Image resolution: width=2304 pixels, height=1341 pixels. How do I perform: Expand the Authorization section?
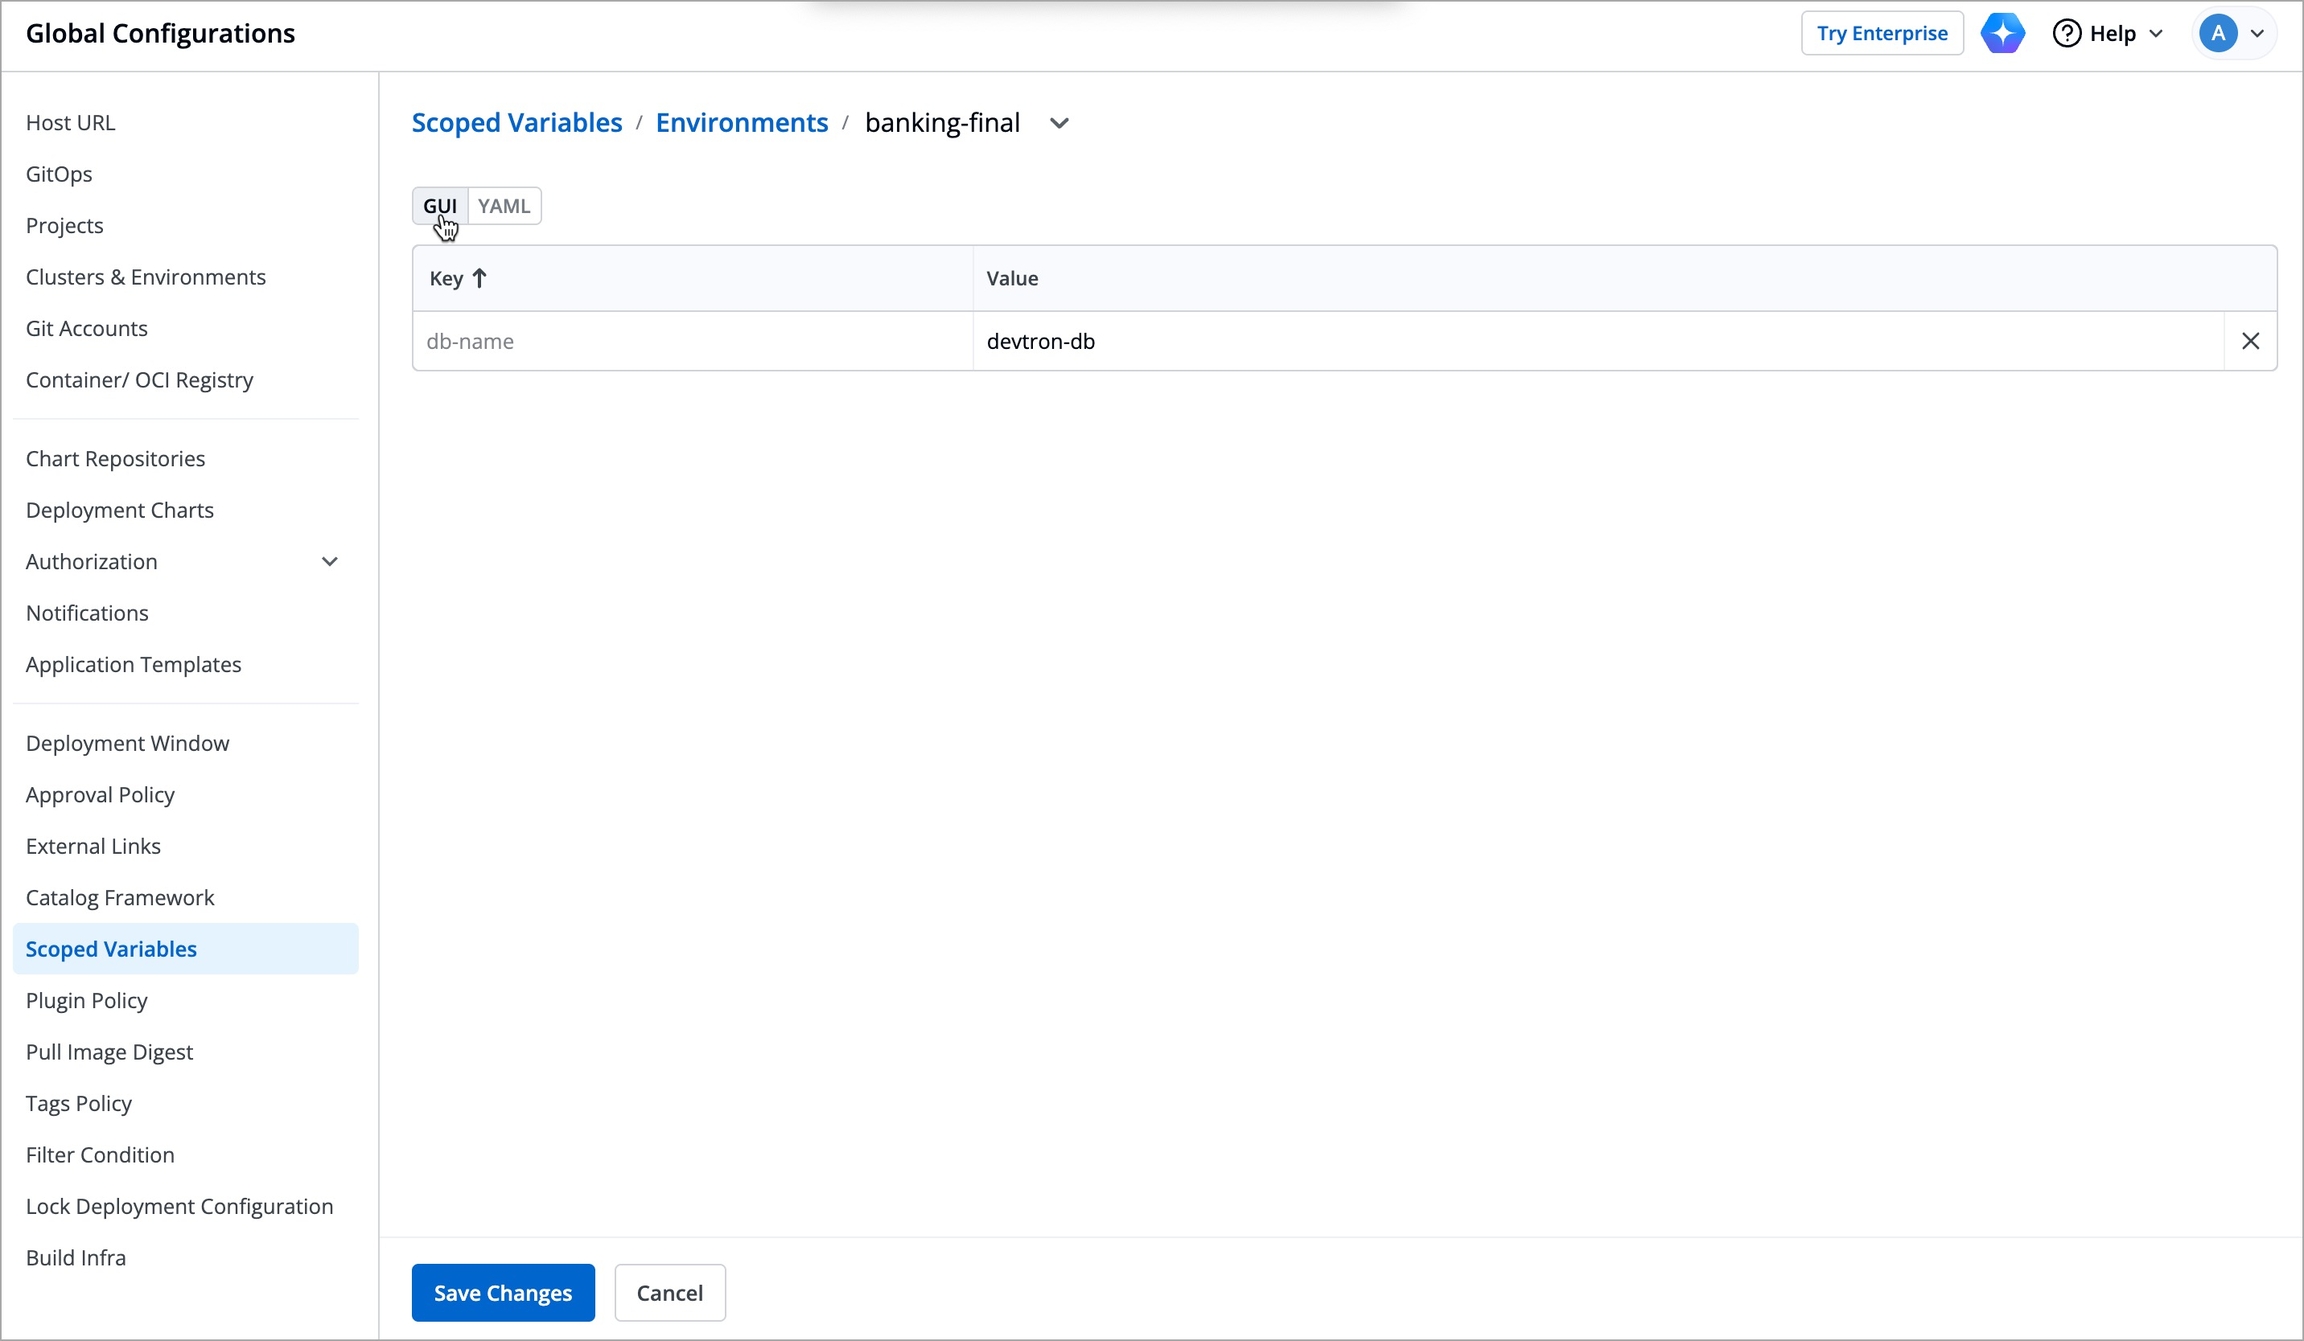click(329, 562)
